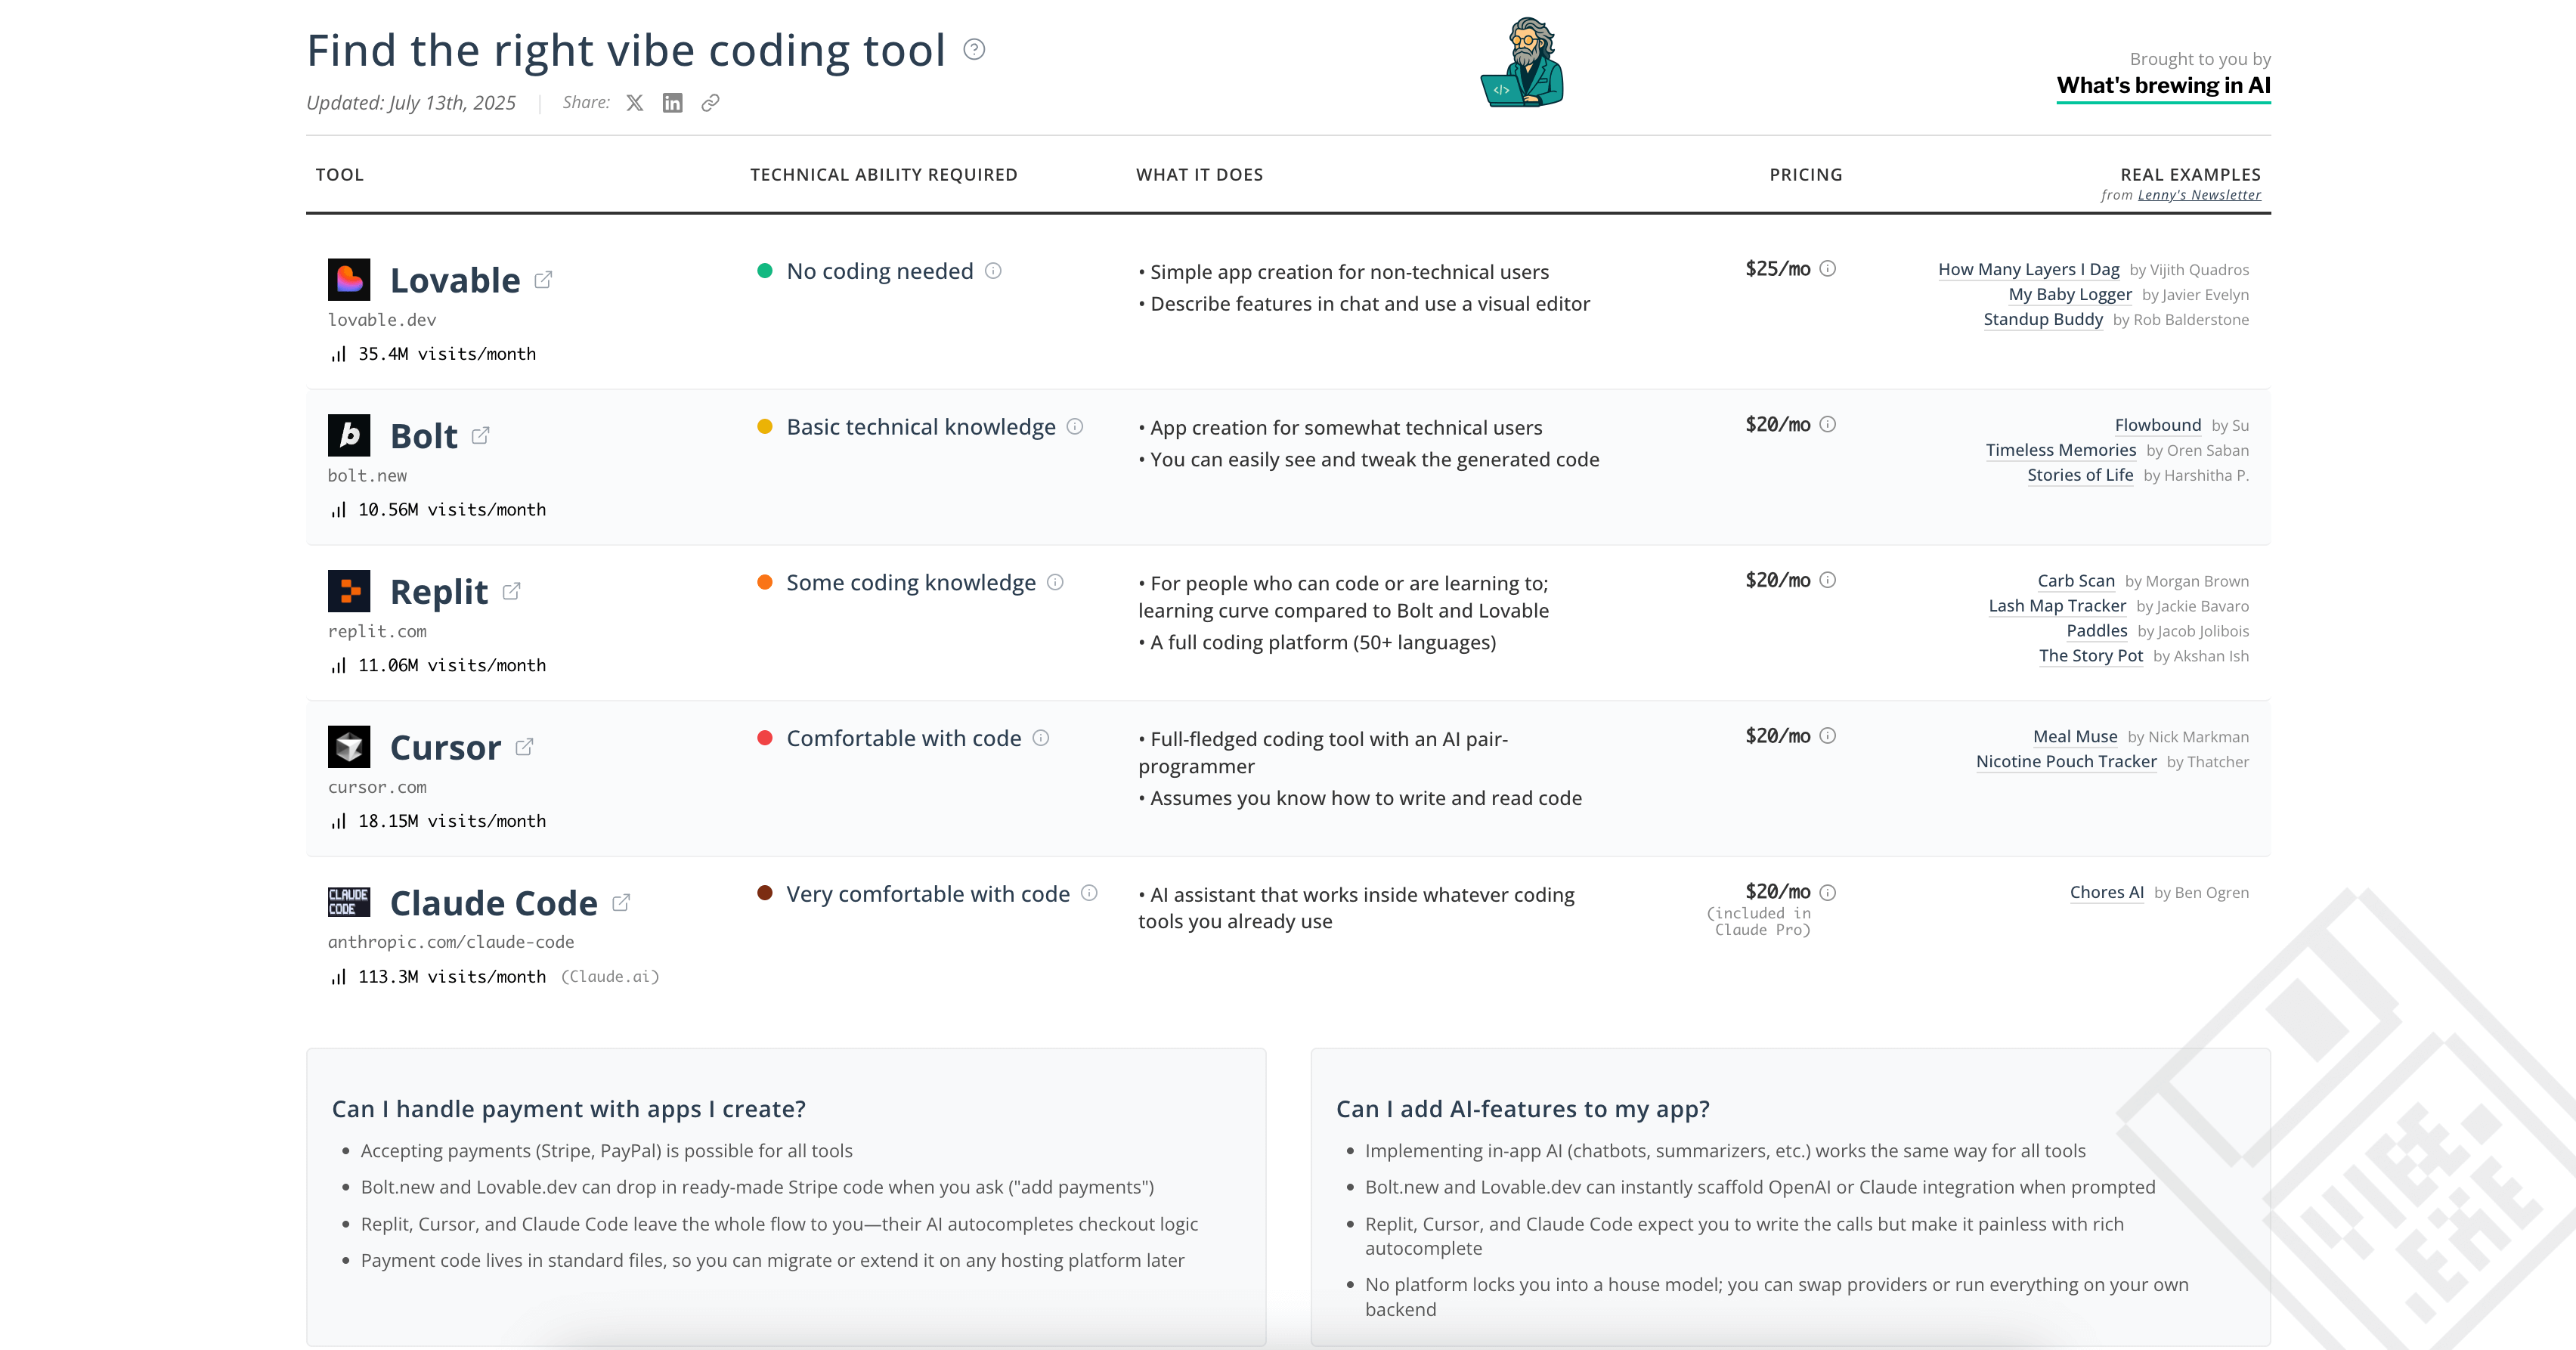Open the Claude Code tool name heading
The image size is (2576, 1350).
pos(494,903)
